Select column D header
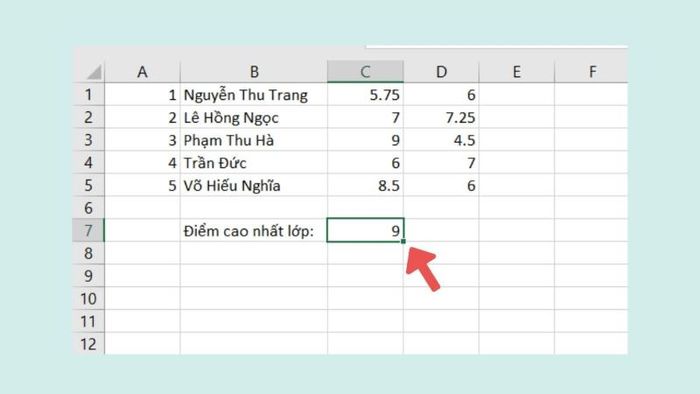The height and width of the screenshot is (394, 700). click(x=441, y=72)
